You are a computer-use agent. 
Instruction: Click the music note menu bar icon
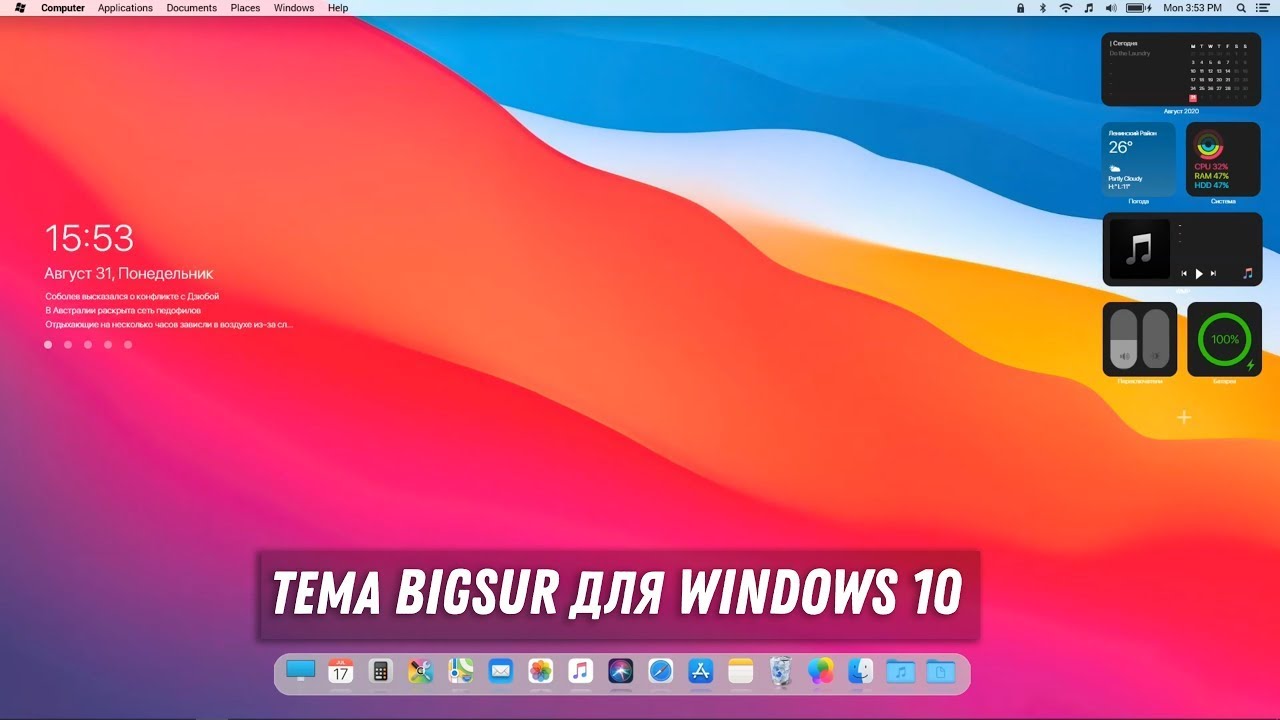(x=1089, y=8)
